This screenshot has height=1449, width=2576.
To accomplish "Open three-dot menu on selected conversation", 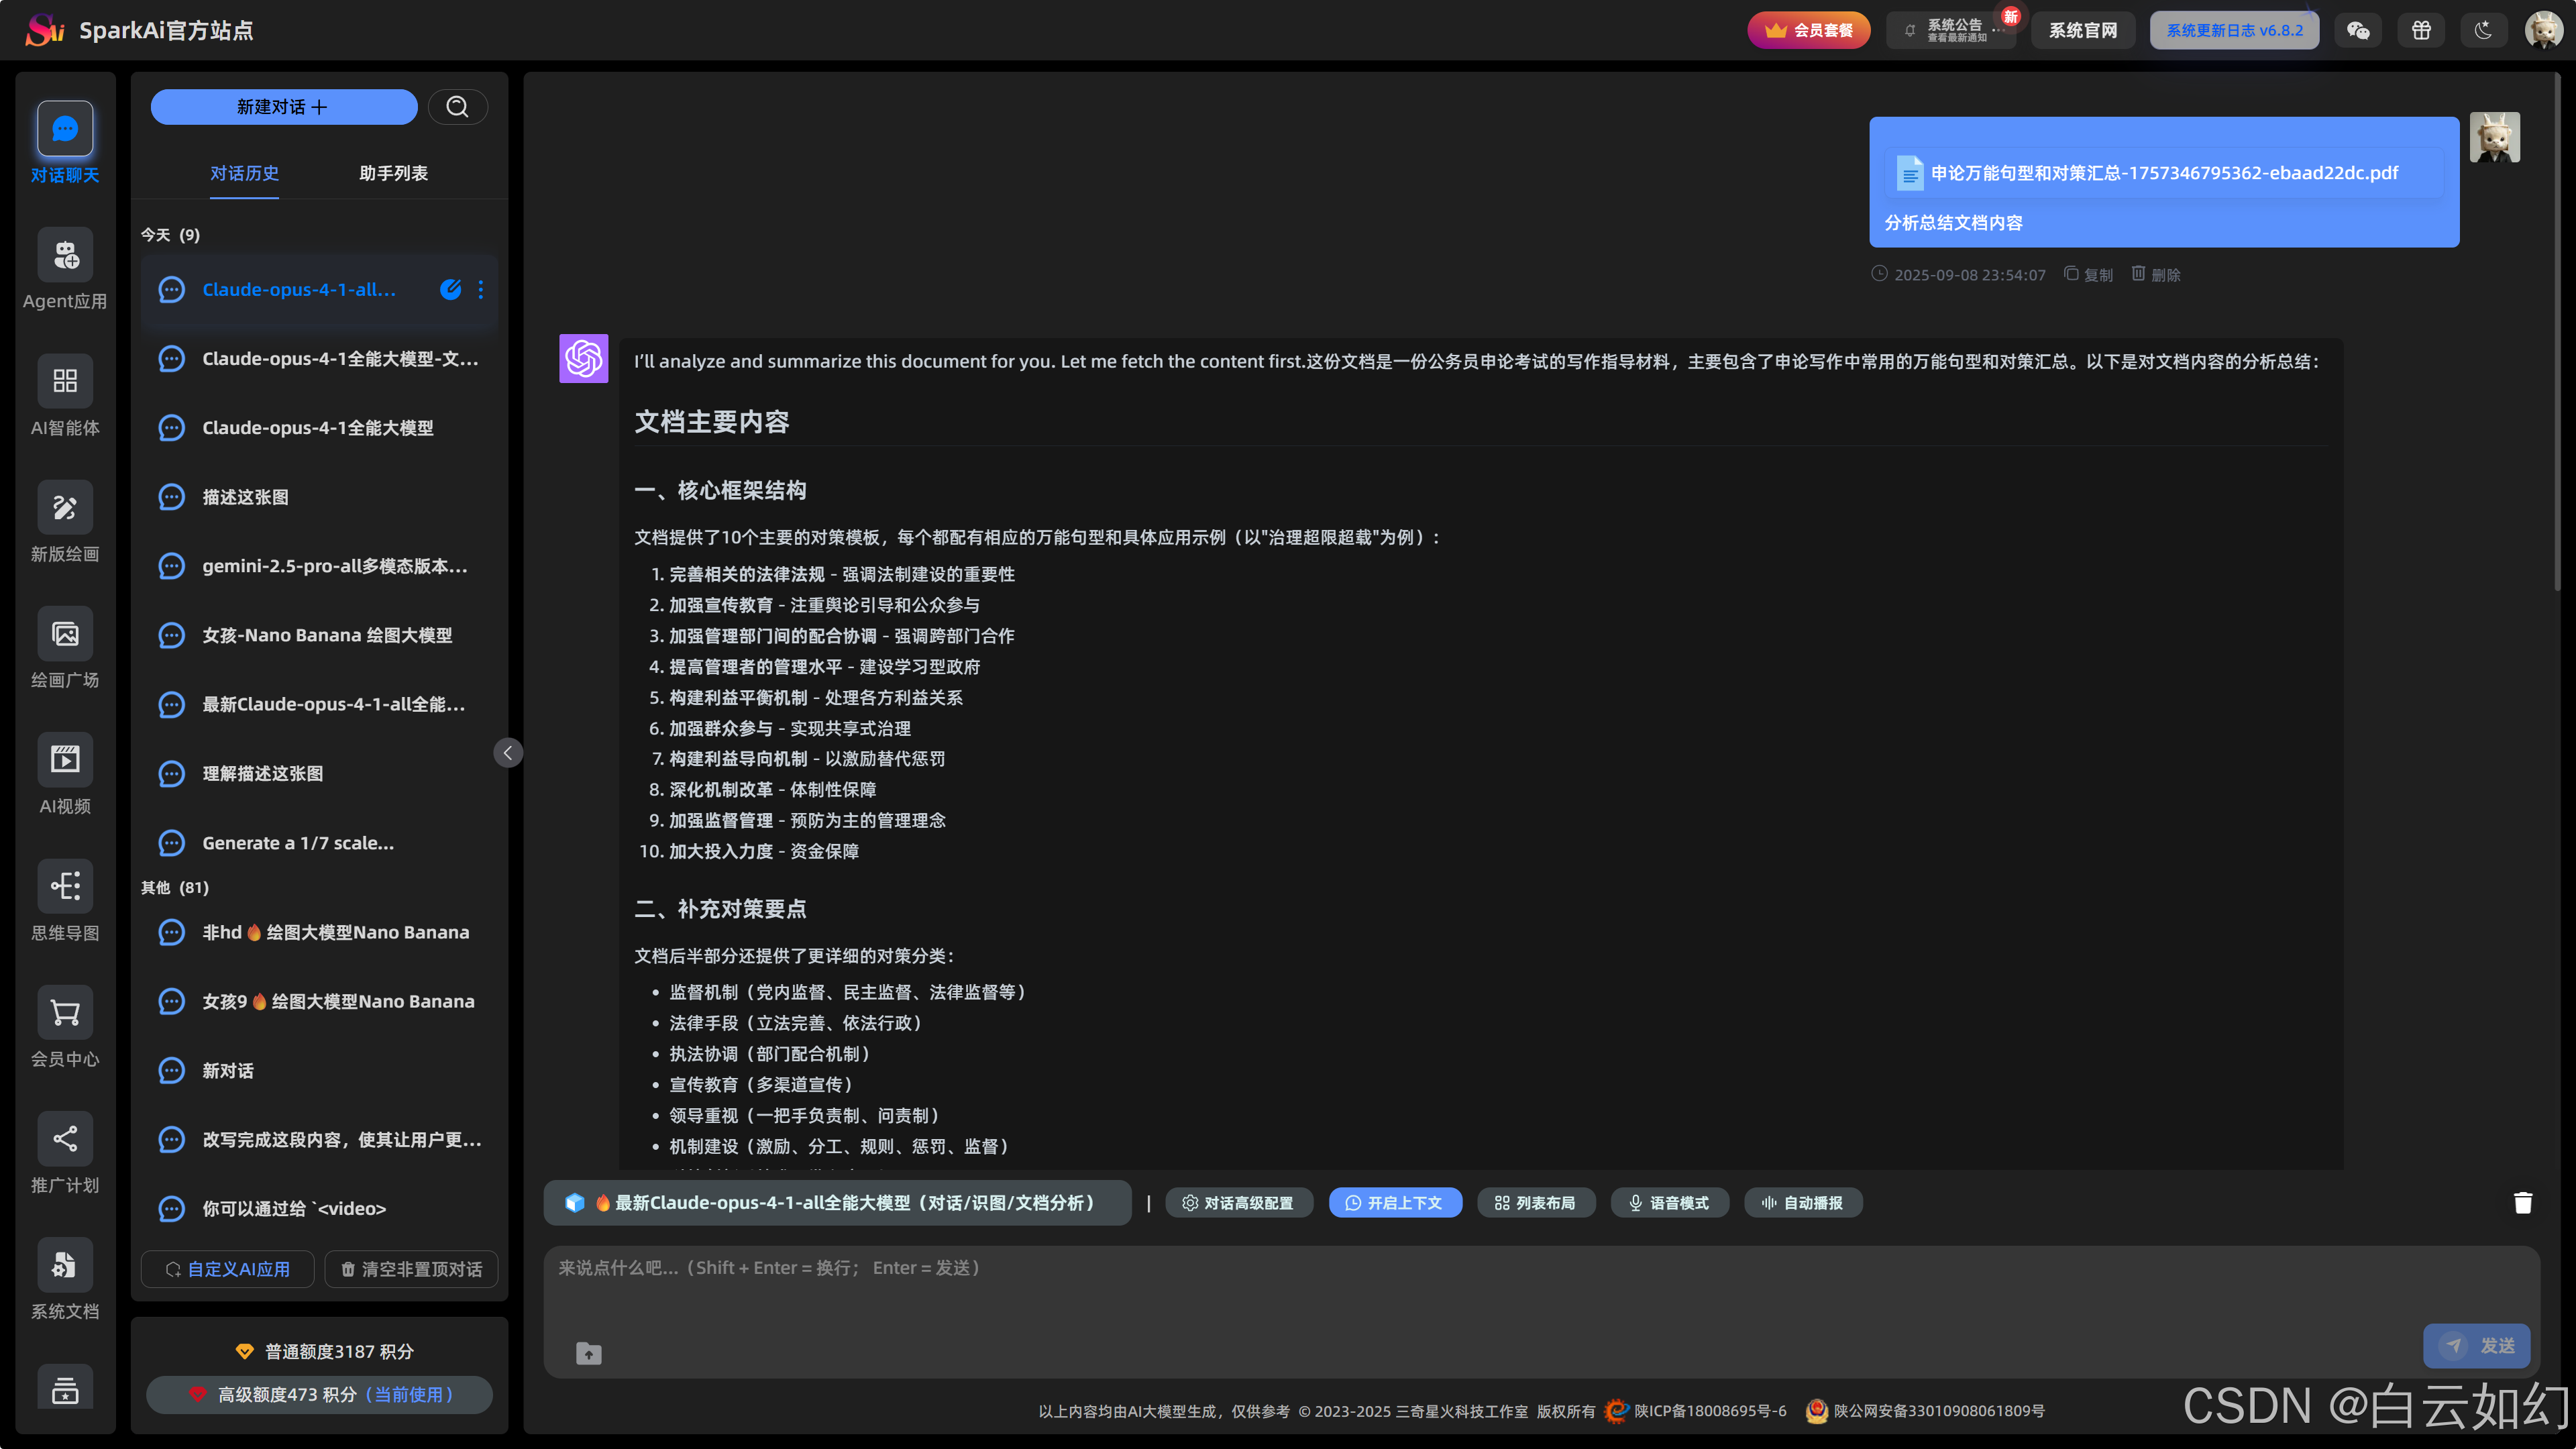I will [x=481, y=290].
